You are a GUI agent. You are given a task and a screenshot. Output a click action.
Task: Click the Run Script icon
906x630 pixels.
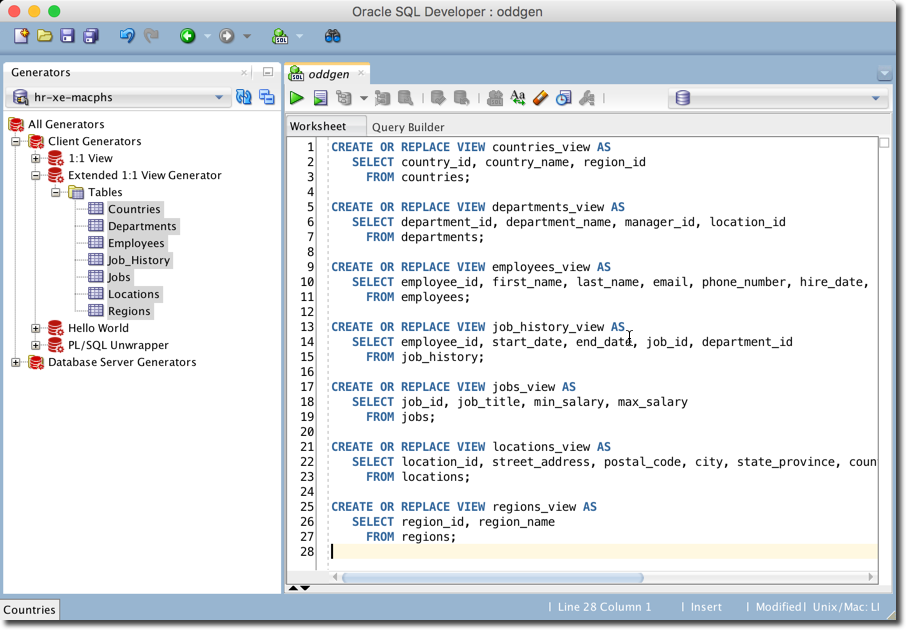[x=320, y=98]
